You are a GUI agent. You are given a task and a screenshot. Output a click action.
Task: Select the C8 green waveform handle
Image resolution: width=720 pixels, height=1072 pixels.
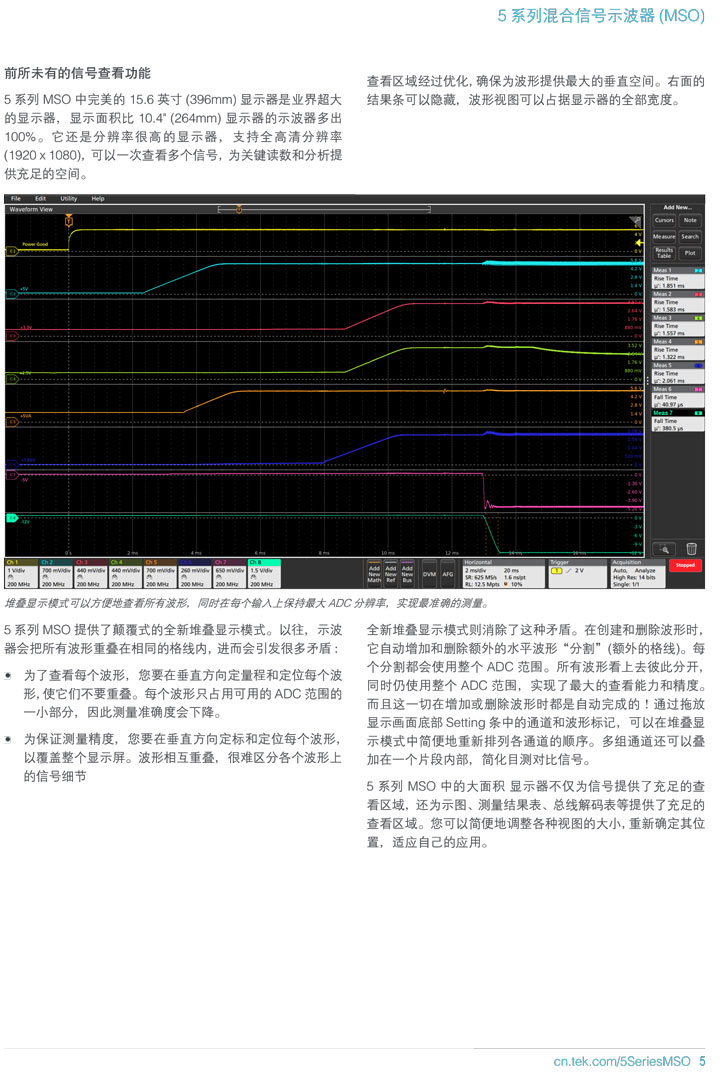[x=12, y=518]
